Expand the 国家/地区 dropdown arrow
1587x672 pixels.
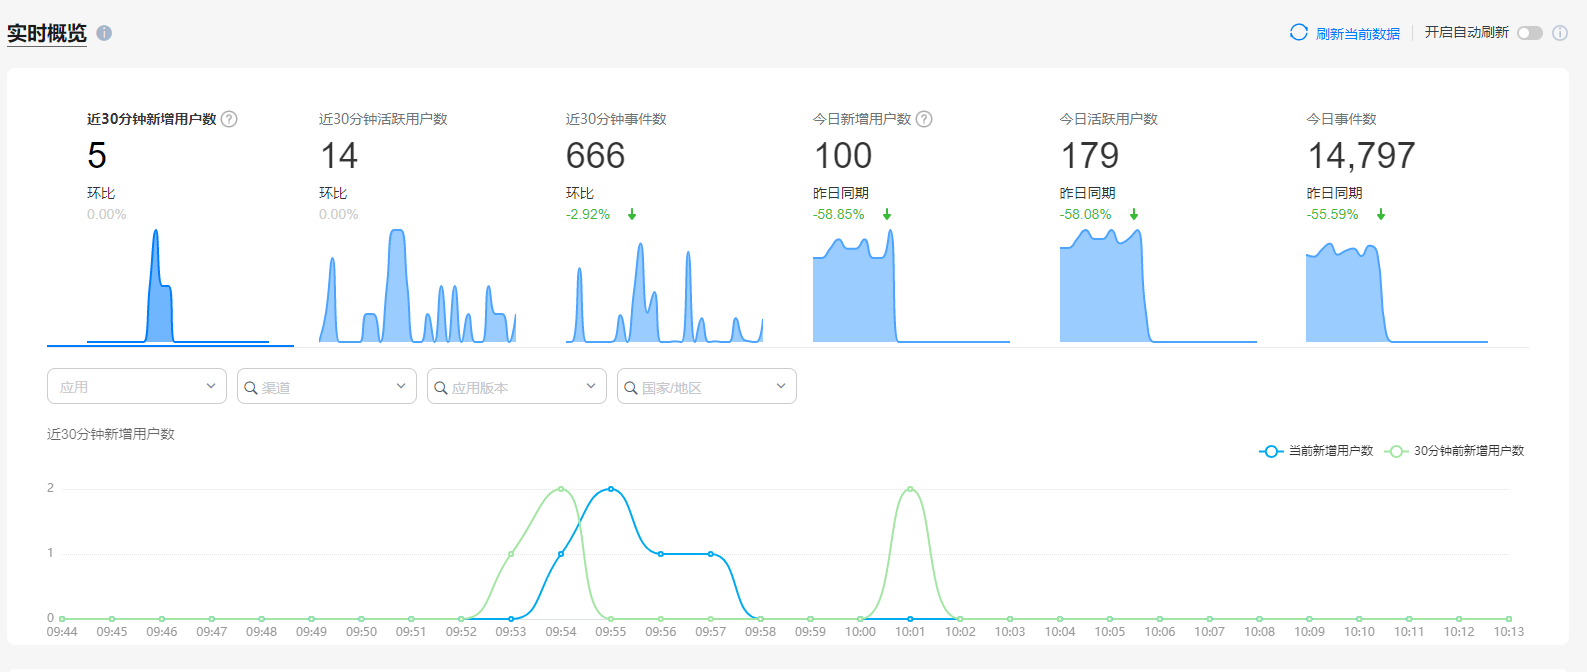click(x=781, y=386)
